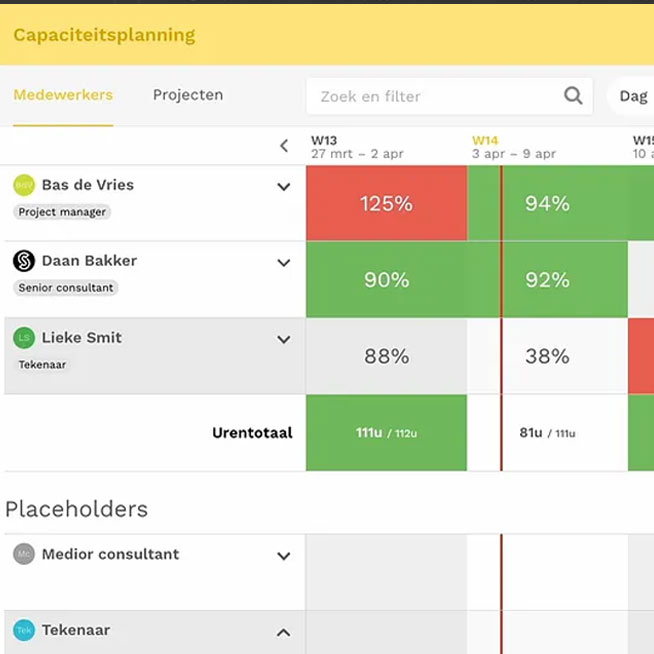Focus the Zoek en filter field
This screenshot has height=654, width=654.
pyautogui.click(x=435, y=96)
